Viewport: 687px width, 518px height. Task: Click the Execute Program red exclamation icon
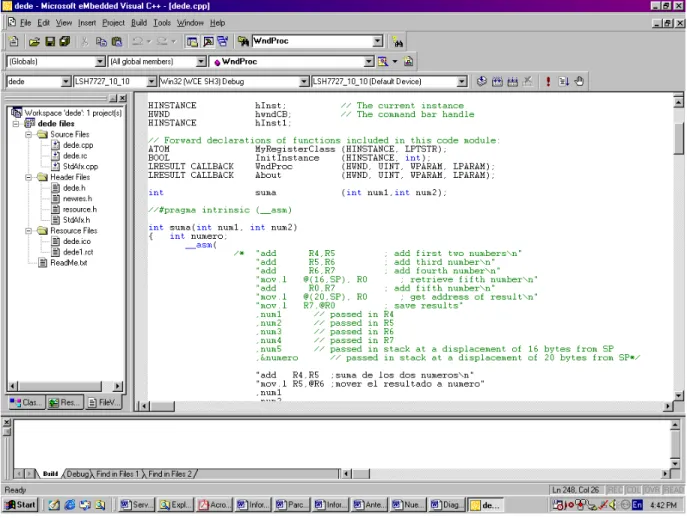tap(548, 82)
